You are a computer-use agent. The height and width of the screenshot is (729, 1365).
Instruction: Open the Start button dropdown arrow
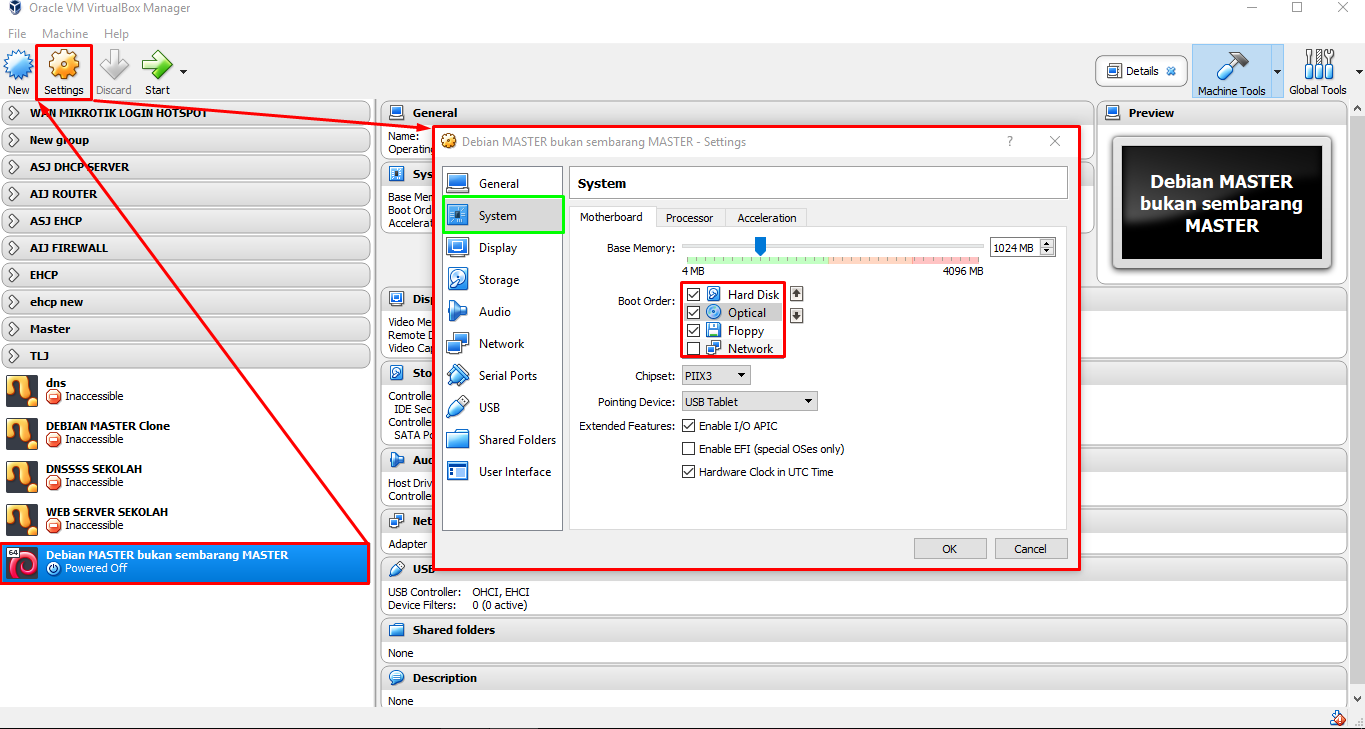(x=183, y=72)
